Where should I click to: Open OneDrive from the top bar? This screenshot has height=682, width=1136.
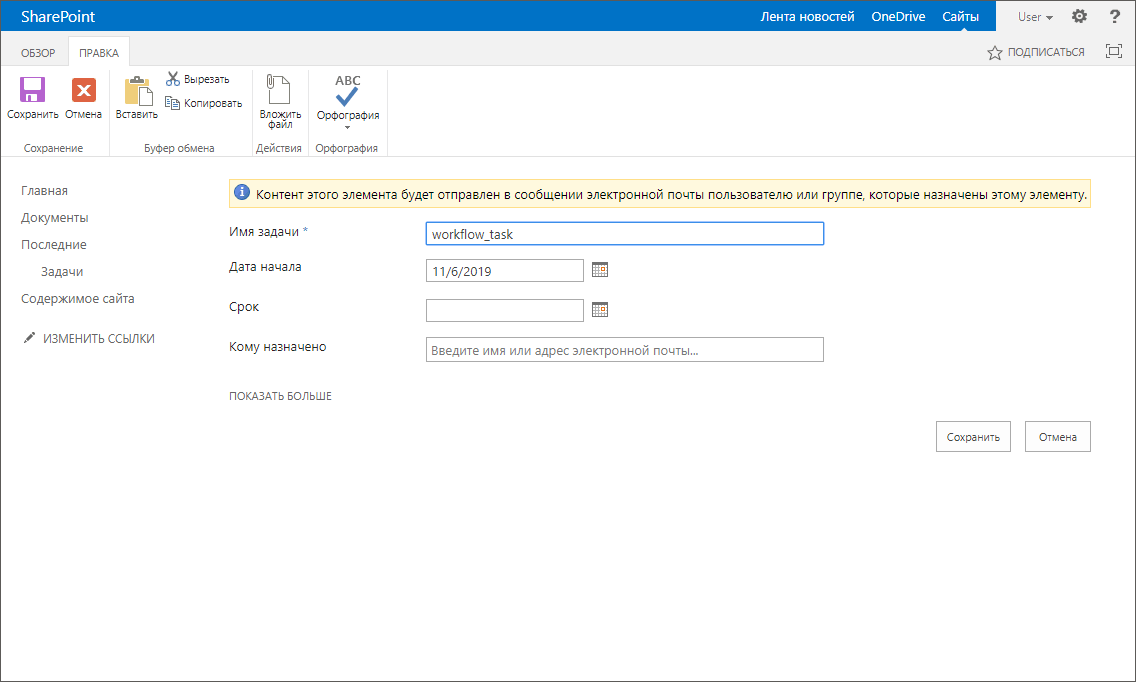coord(898,17)
